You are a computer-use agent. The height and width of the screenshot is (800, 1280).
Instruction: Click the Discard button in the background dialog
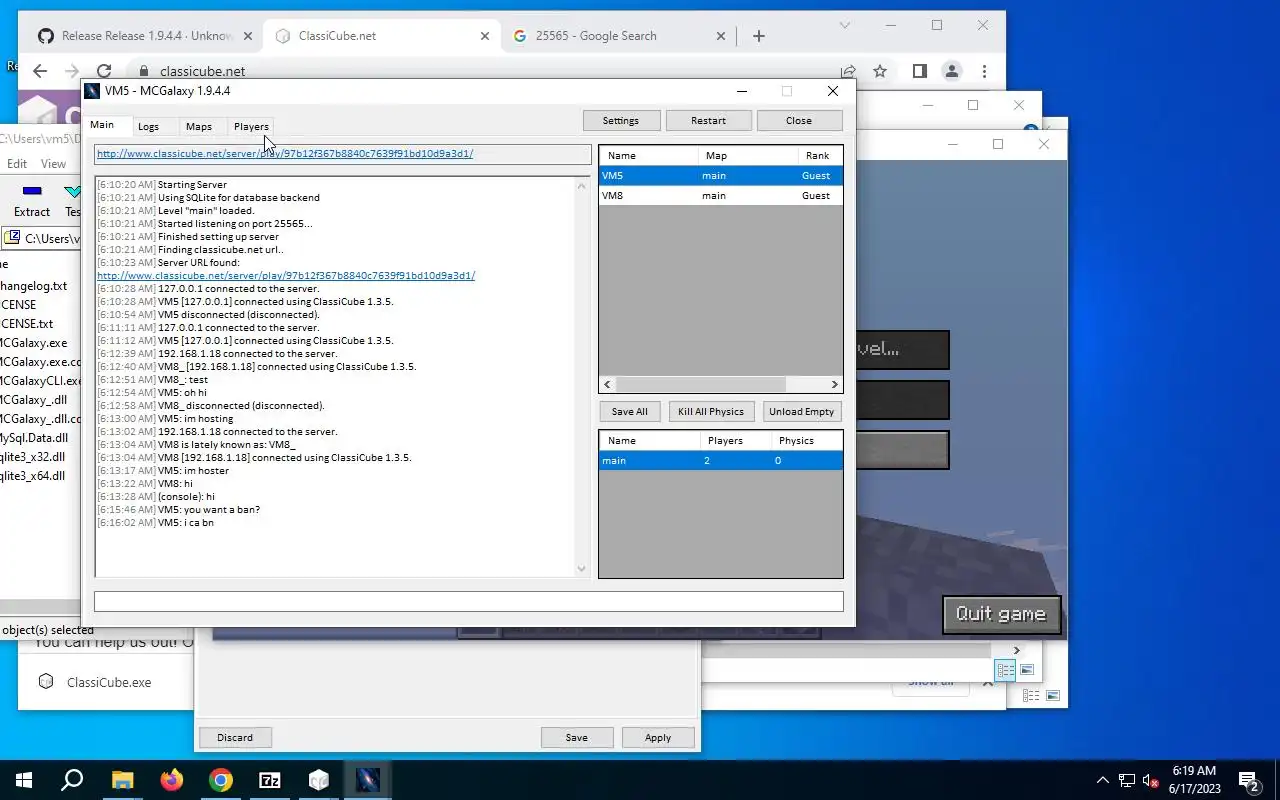(235, 737)
